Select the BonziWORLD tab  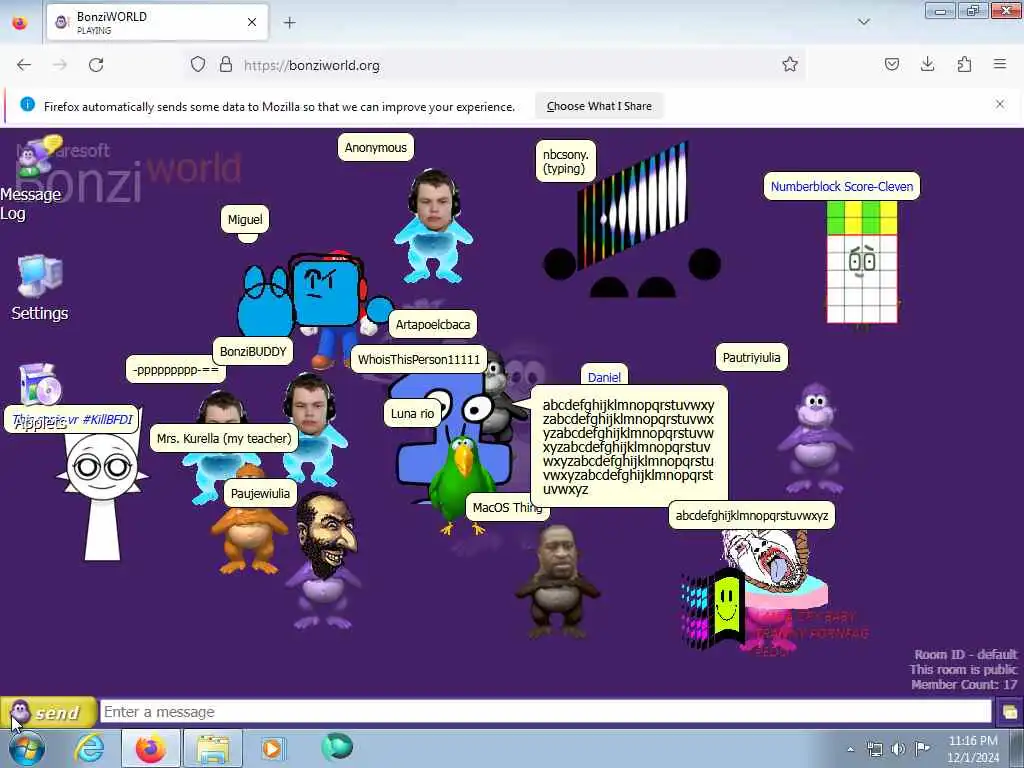(x=157, y=22)
